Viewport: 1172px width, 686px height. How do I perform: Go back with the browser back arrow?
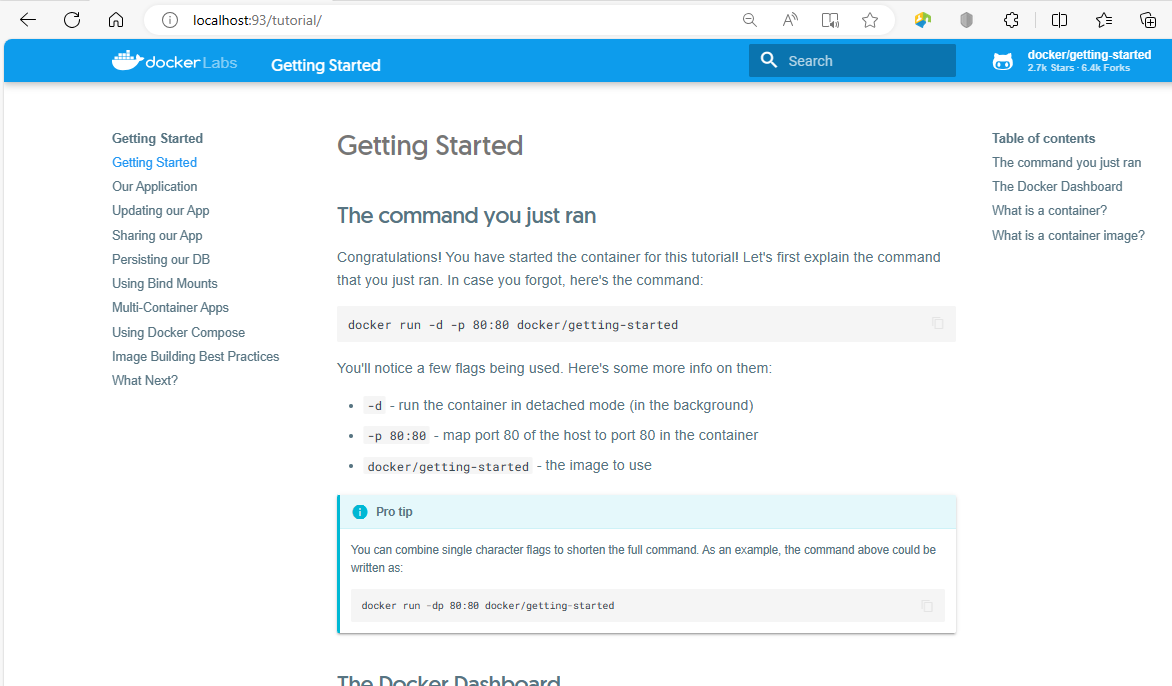tap(28, 20)
